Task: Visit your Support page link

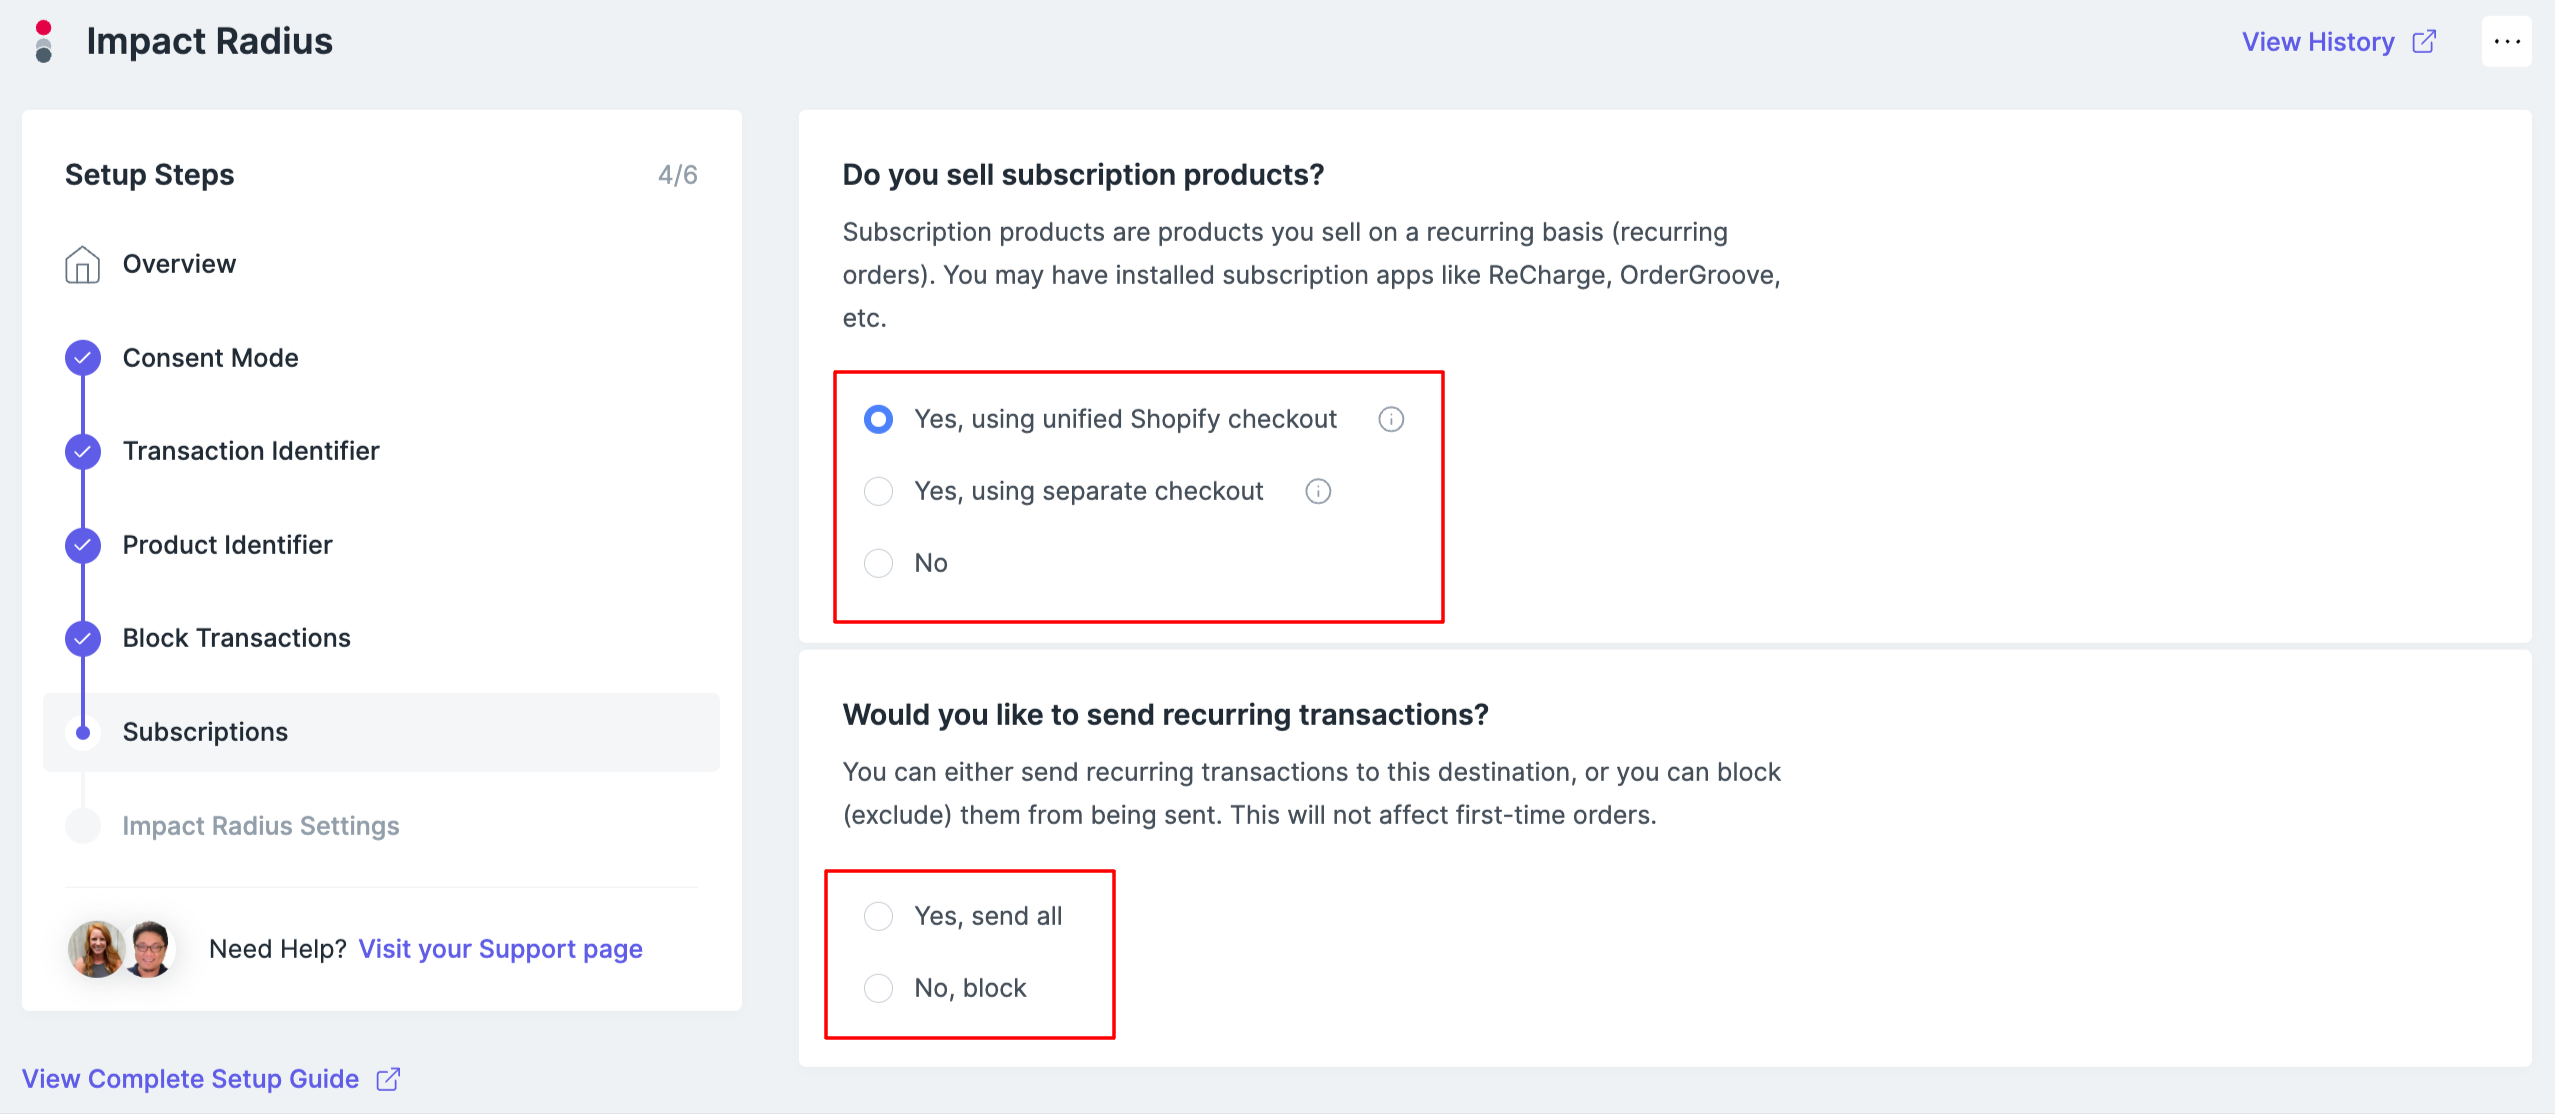Action: point(500,949)
